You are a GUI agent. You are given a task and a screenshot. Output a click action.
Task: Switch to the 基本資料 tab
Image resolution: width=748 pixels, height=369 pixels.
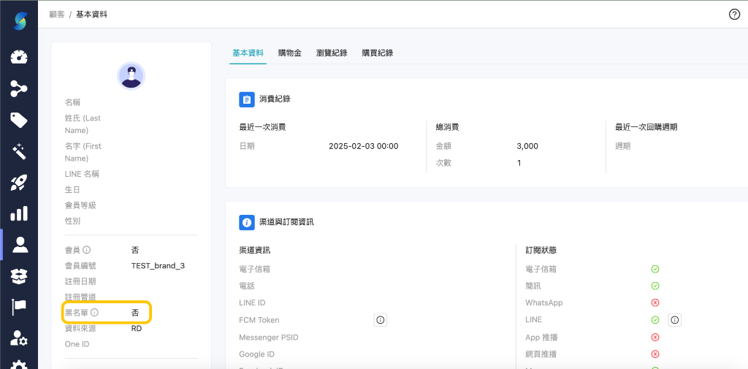(x=248, y=53)
